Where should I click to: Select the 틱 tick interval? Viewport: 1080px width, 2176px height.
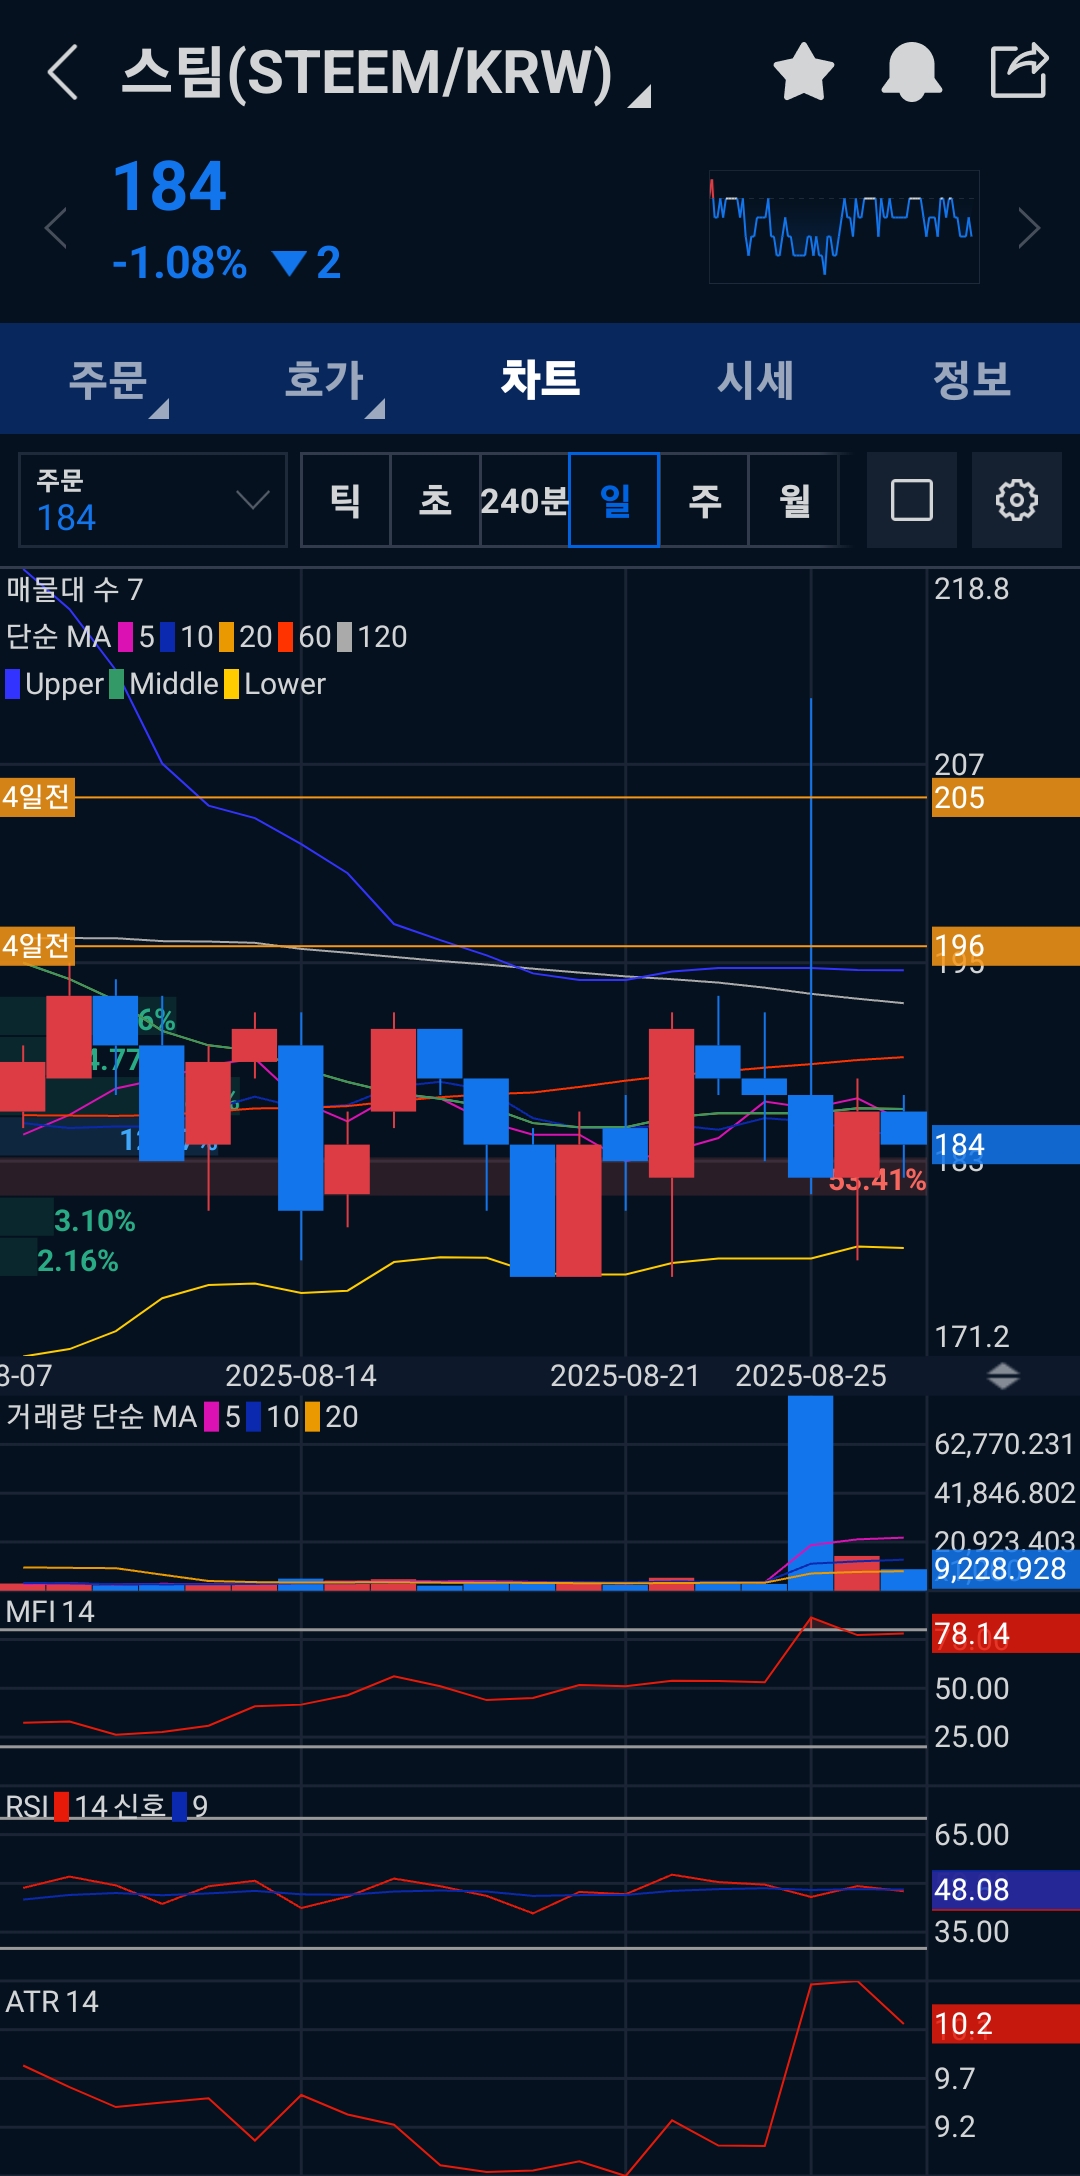click(x=345, y=500)
